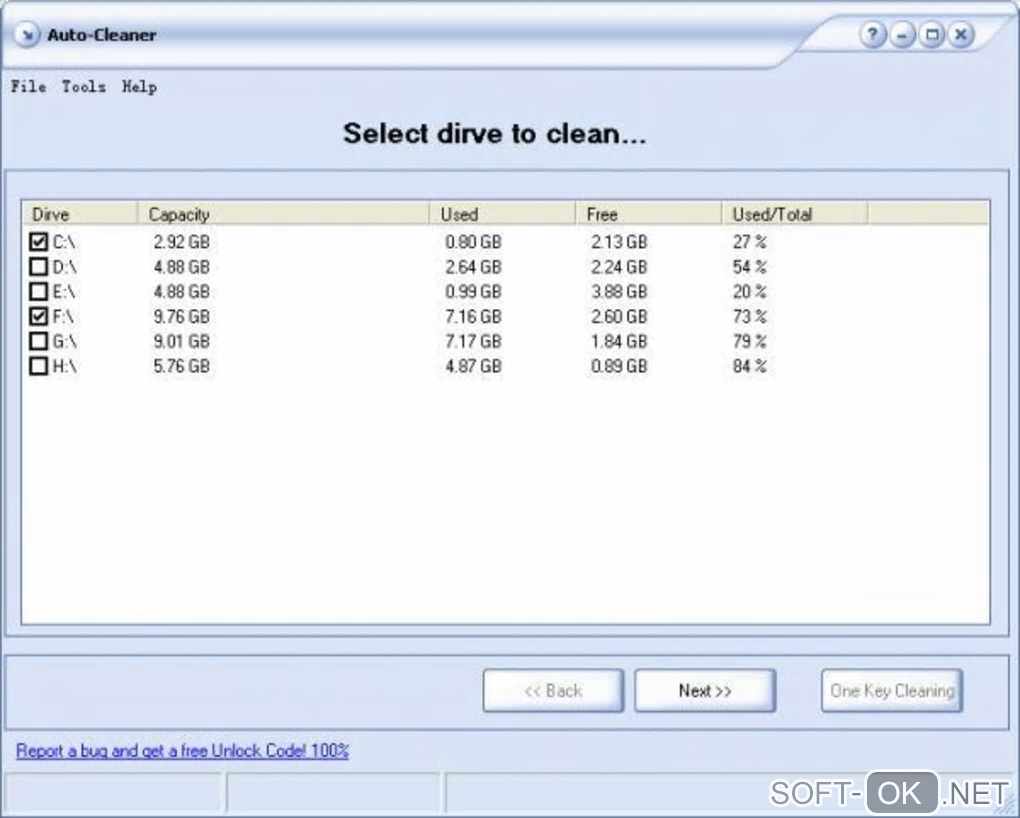This screenshot has height=818, width=1020.
Task: Click the << Back button
Action: coord(553,690)
